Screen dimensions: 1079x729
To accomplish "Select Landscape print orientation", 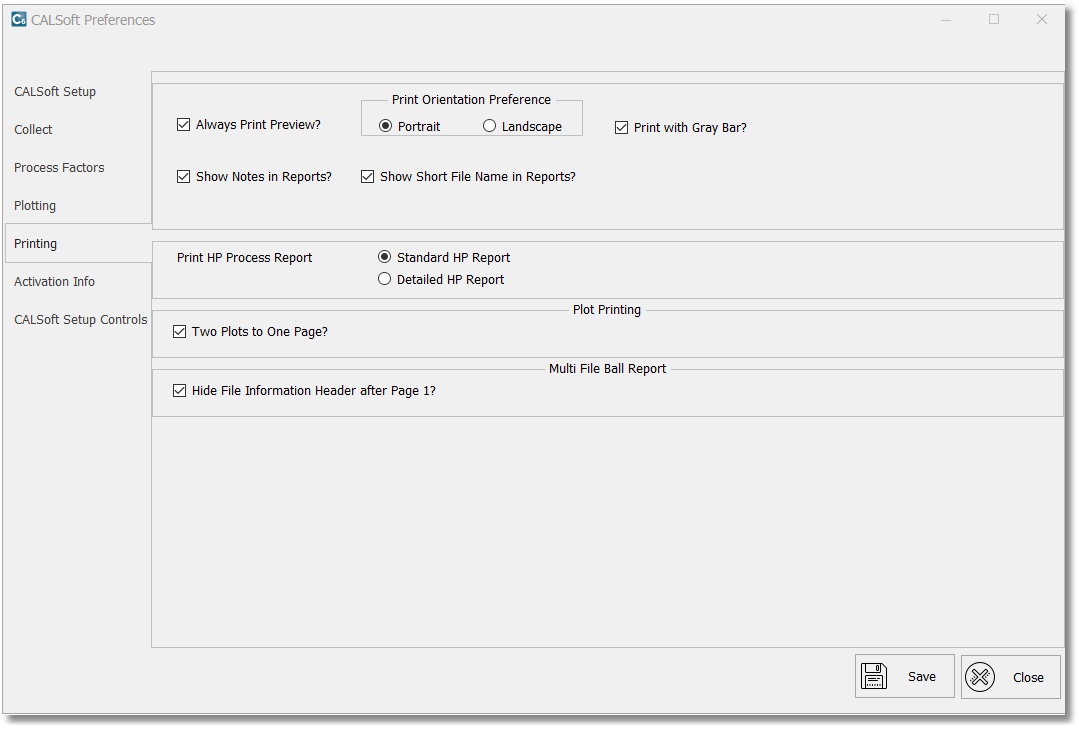I will 489,126.
